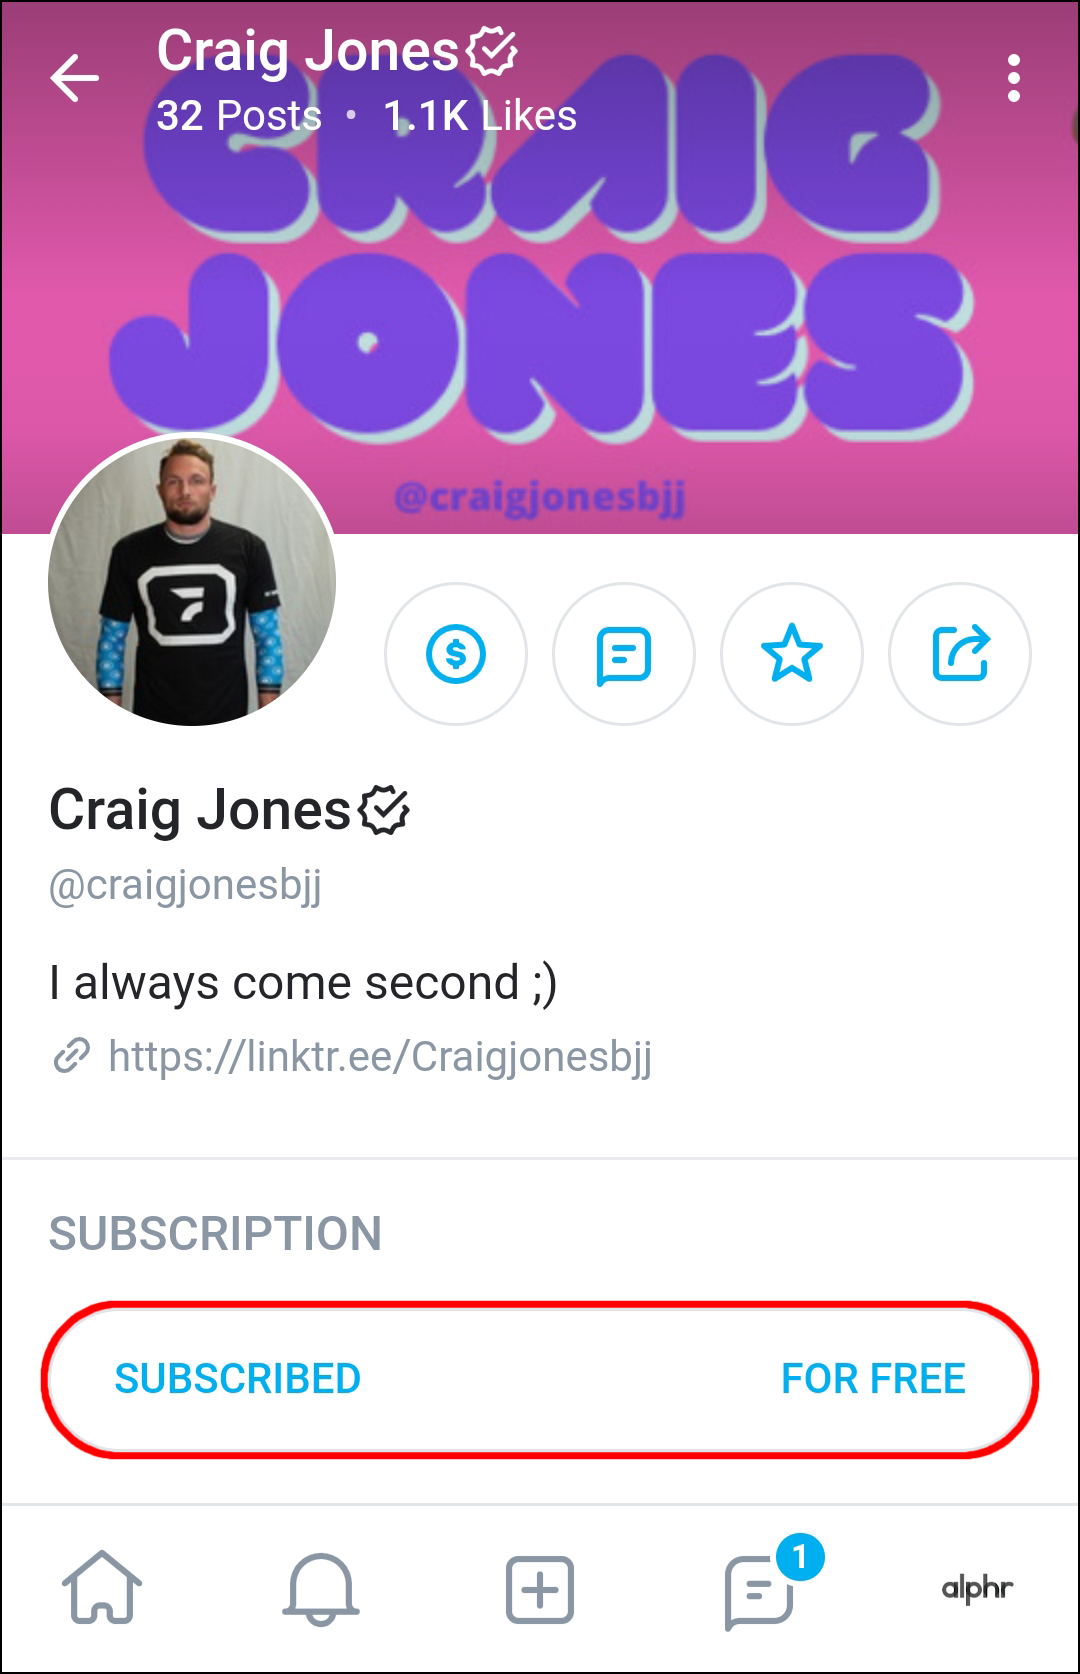Viewport: 1080px width, 1674px height.
Task: Tap the verified badge beside profile name
Action: pyautogui.click(x=385, y=810)
